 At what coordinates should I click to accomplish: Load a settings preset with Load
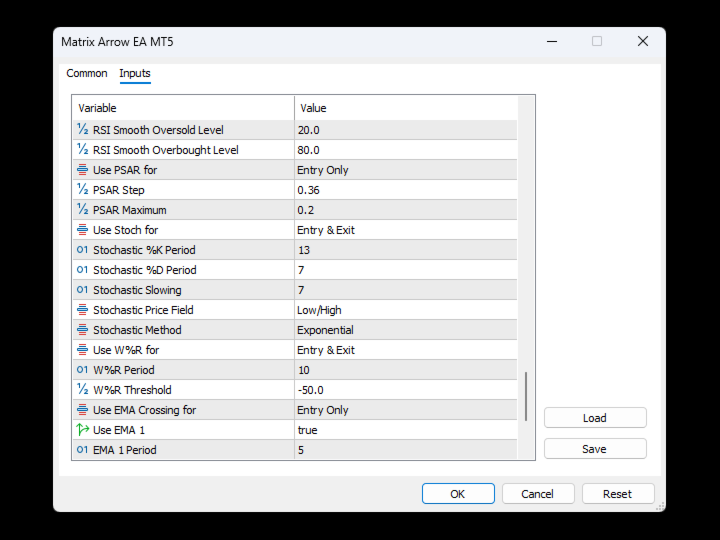(x=595, y=418)
